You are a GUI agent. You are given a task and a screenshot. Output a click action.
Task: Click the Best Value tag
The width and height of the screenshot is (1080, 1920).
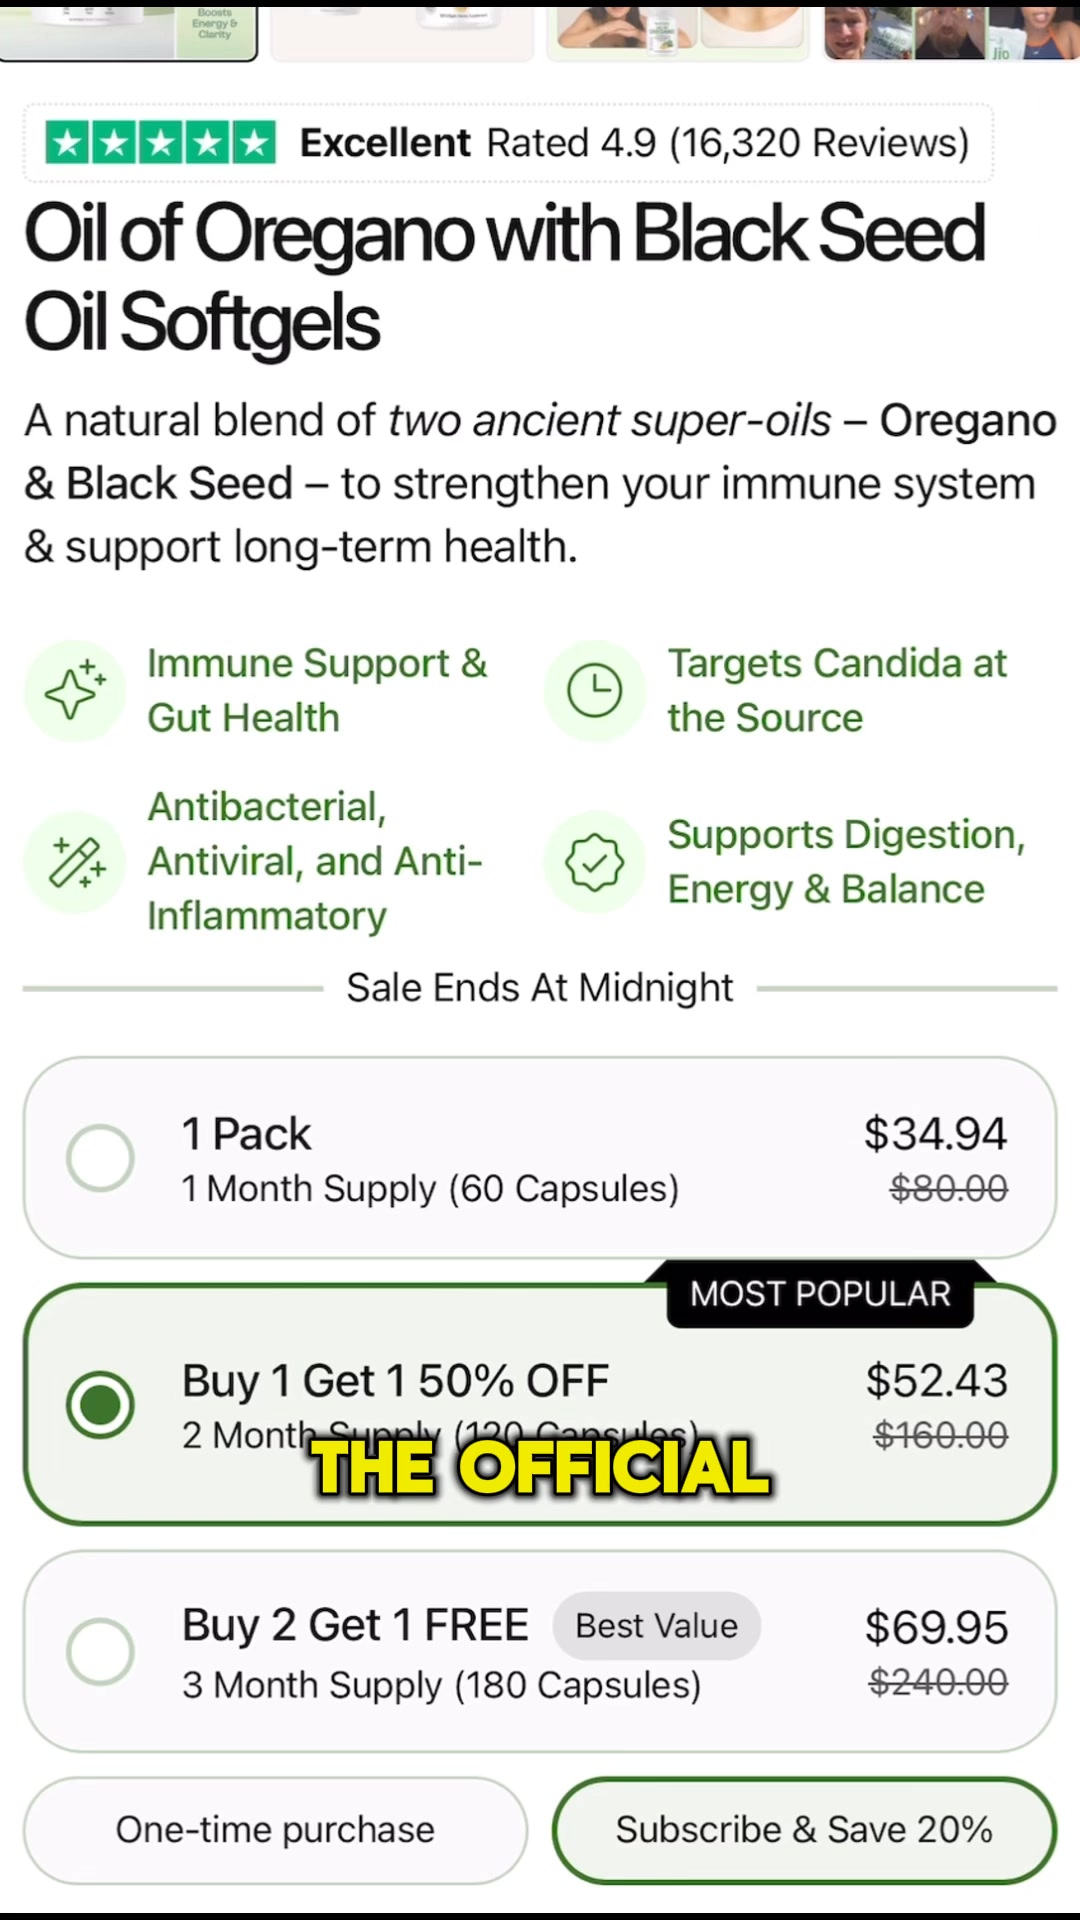pyautogui.click(x=656, y=1626)
